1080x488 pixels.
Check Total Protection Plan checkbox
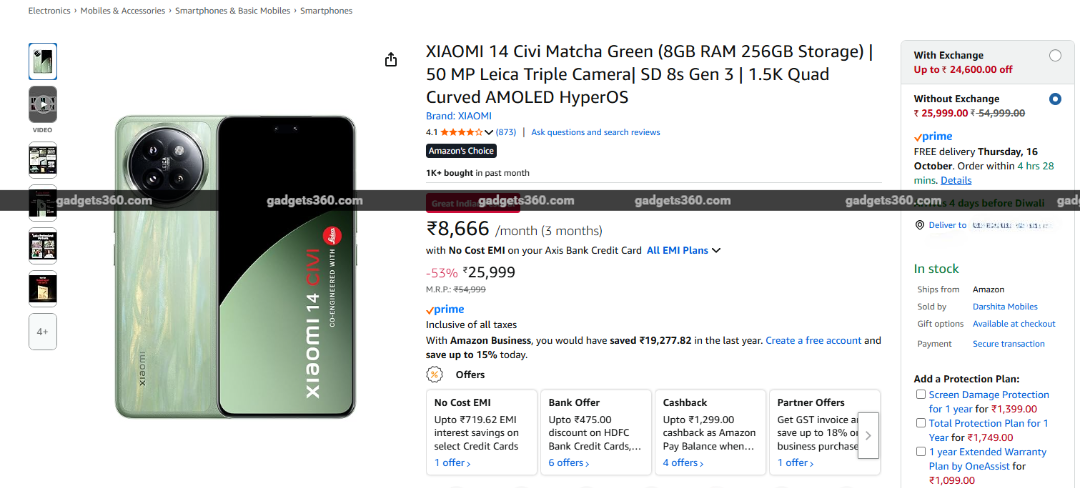click(x=921, y=423)
